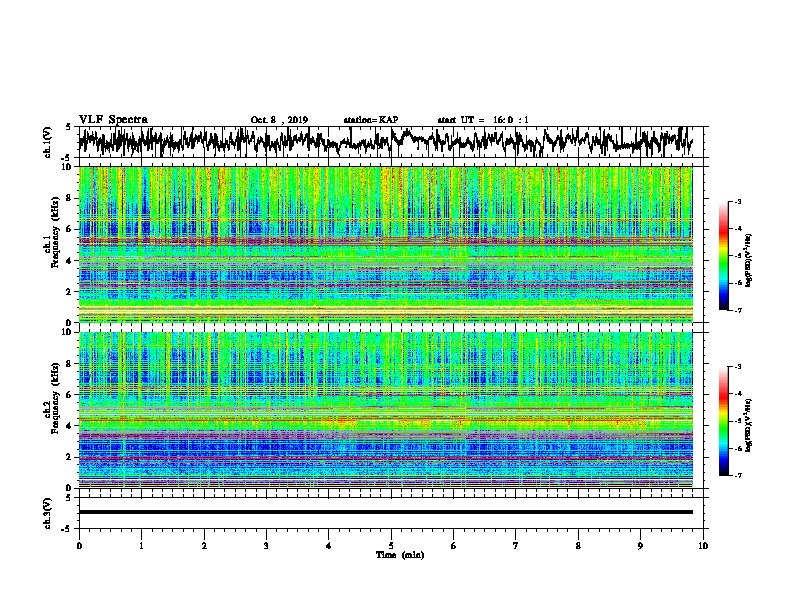This screenshot has width=792, height=612.
Task: Click the -3 value on ch.2 color bar
Action: click(738, 367)
